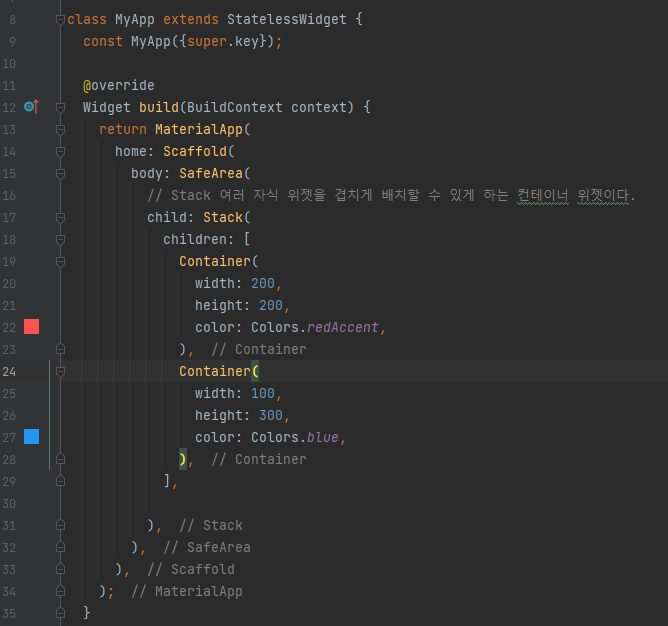668x626 pixels.
Task: Click the Korean Stack comment on line 16
Action: 391,196
